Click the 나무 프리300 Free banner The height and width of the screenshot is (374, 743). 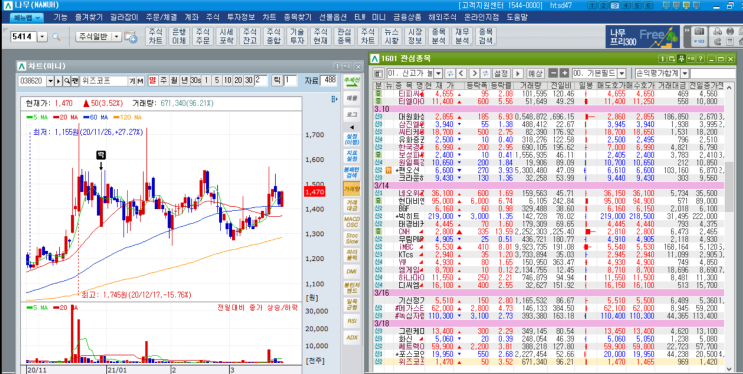tap(643, 36)
